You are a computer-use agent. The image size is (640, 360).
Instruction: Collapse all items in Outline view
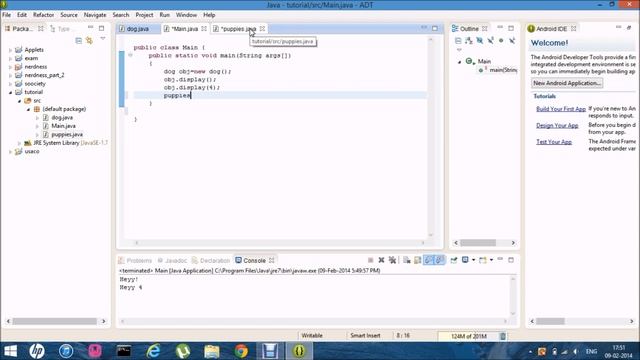458,40
